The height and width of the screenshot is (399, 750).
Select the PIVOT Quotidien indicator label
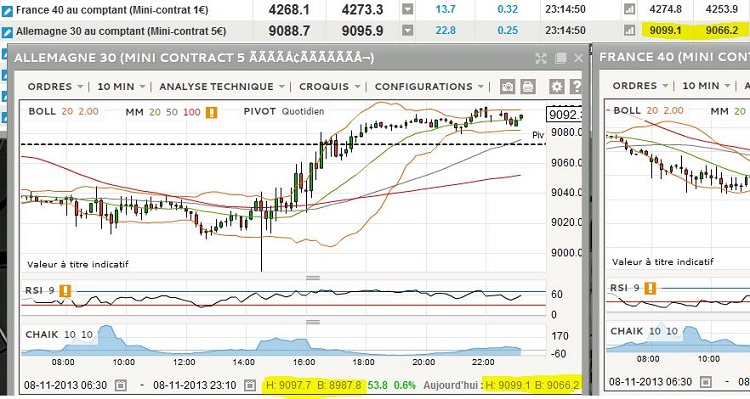284,111
